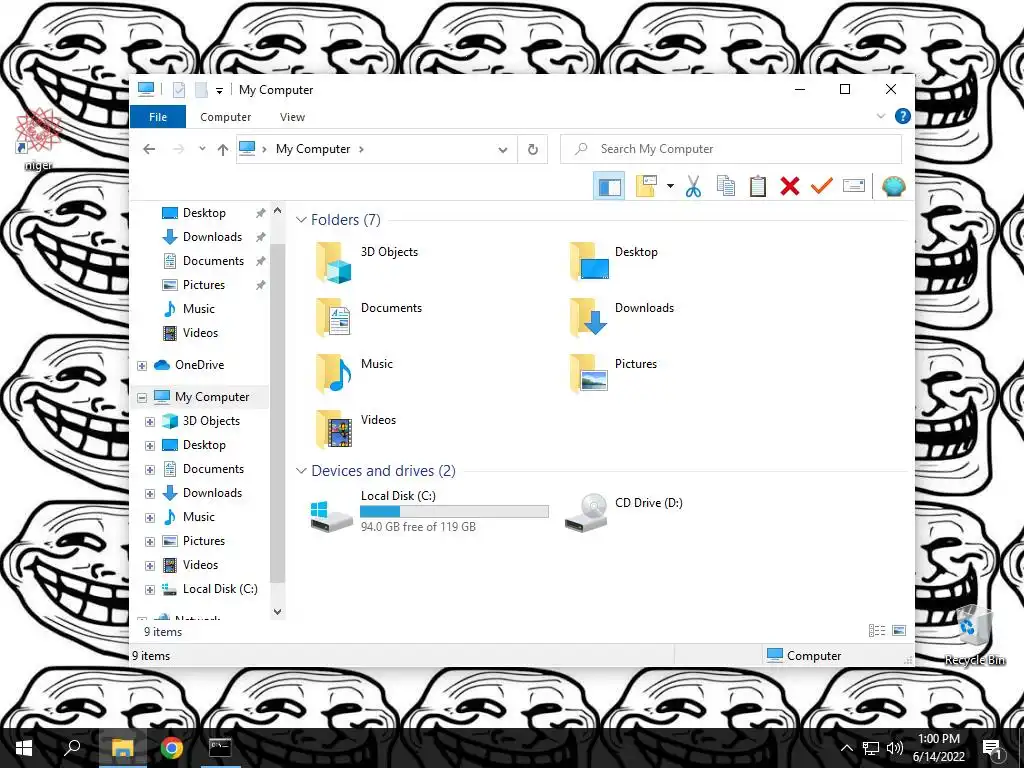This screenshot has width=1024, height=768.
Task: Select Local Disk (C:) in navigation tree
Action: (x=220, y=589)
